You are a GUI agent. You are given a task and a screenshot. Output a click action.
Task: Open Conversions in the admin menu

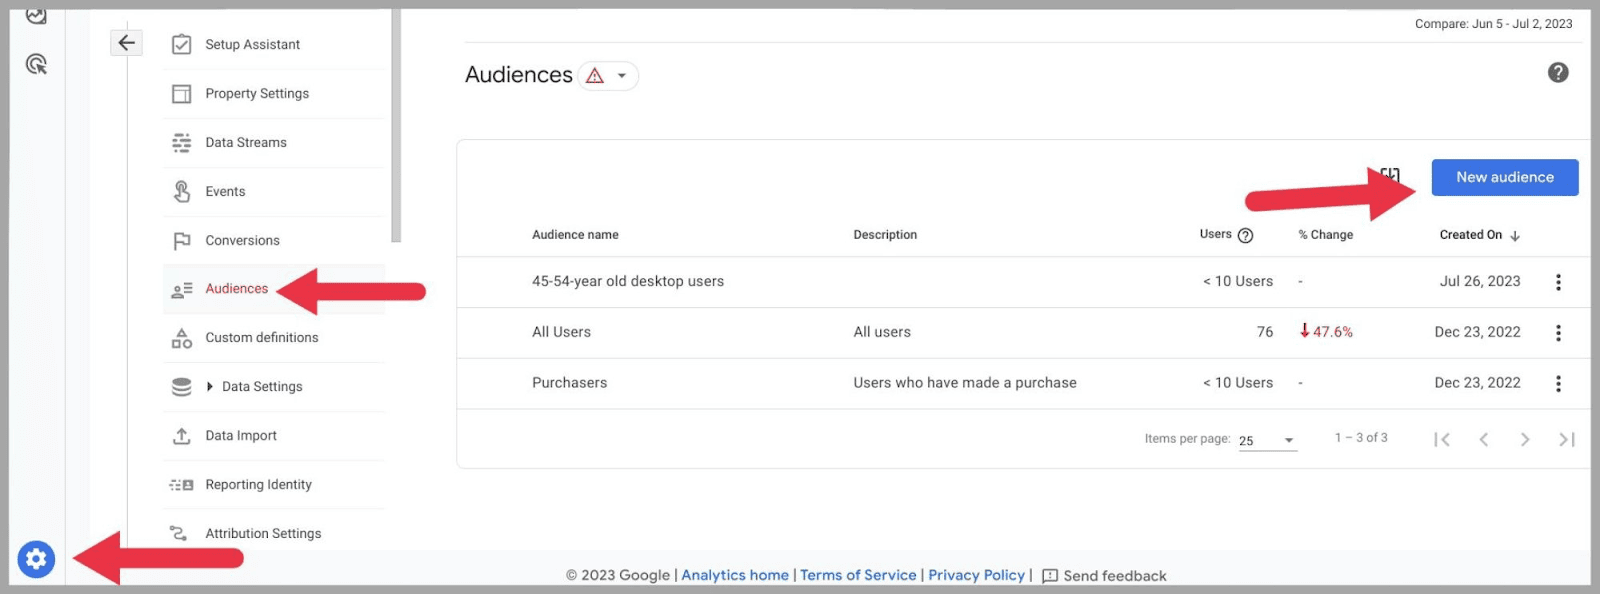coord(242,241)
